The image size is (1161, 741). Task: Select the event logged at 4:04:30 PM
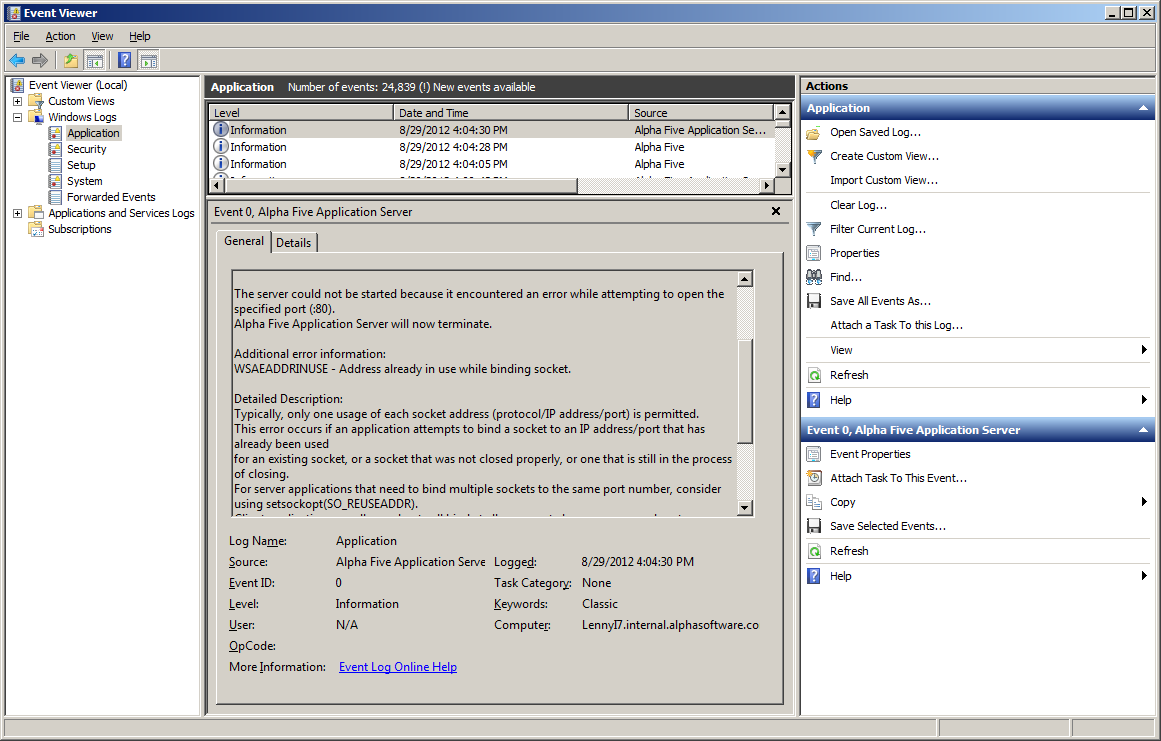(x=492, y=130)
